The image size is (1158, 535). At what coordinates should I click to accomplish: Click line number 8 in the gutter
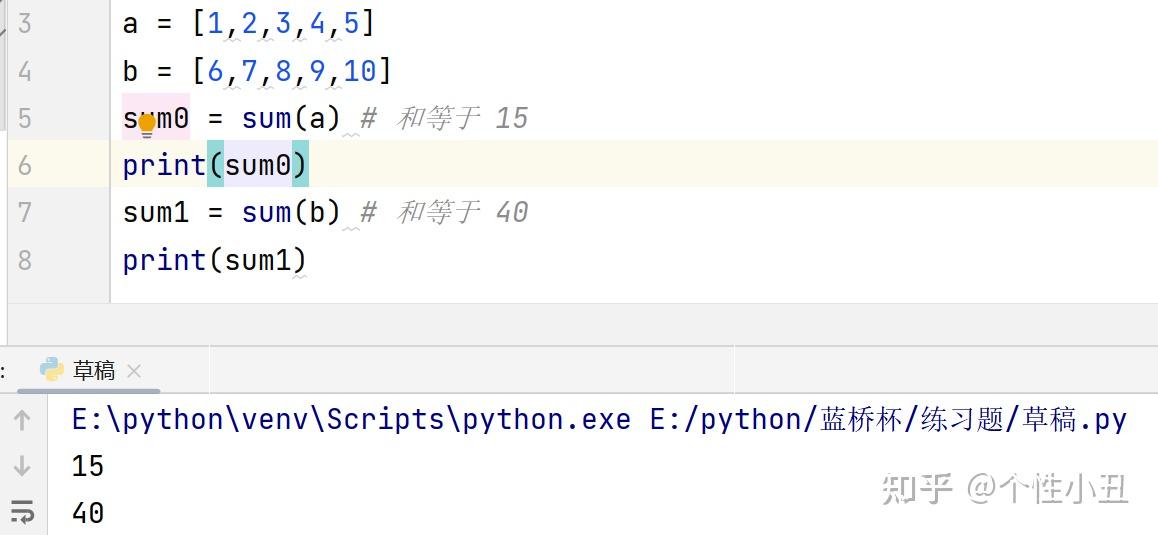(x=24, y=260)
